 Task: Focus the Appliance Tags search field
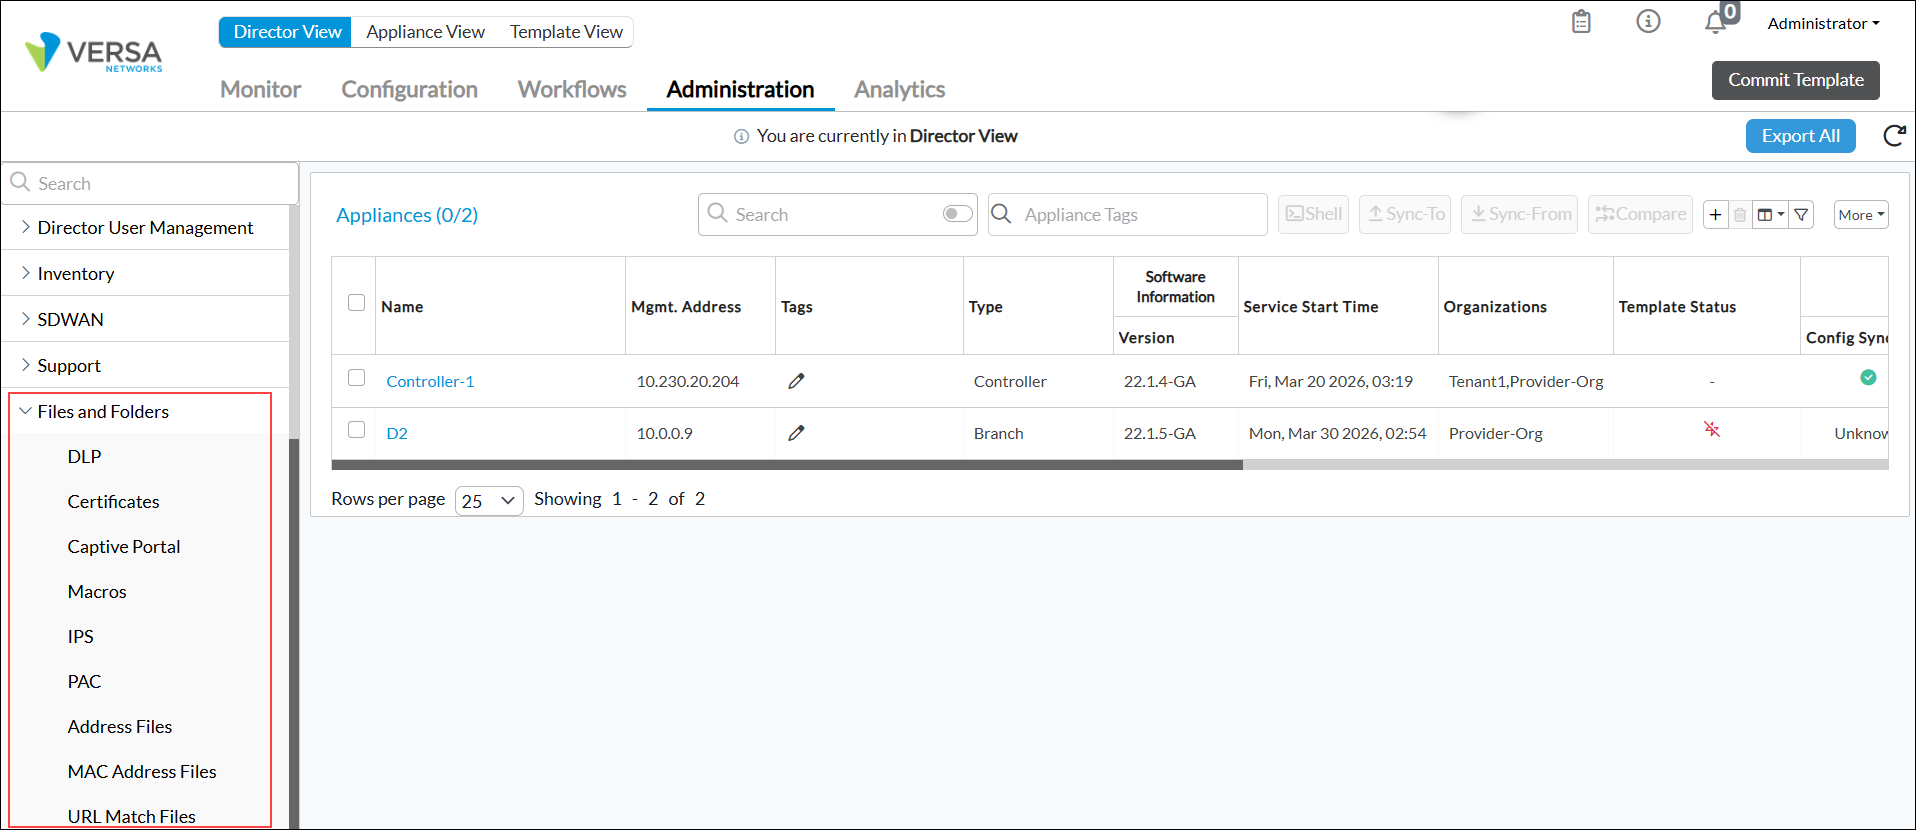click(x=1127, y=214)
